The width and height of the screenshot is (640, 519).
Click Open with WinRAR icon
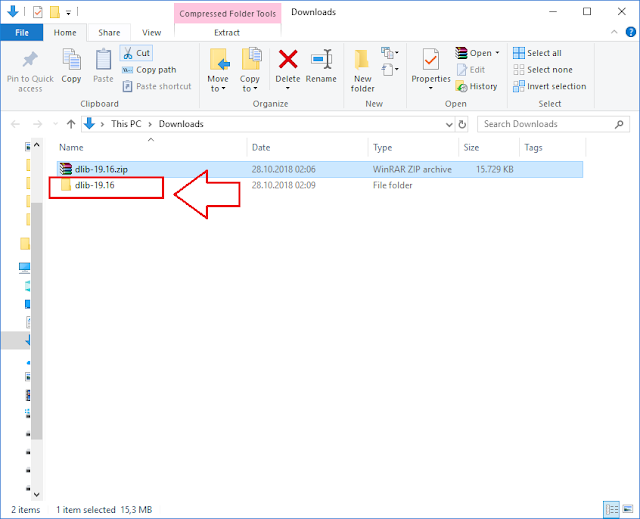click(x=461, y=53)
